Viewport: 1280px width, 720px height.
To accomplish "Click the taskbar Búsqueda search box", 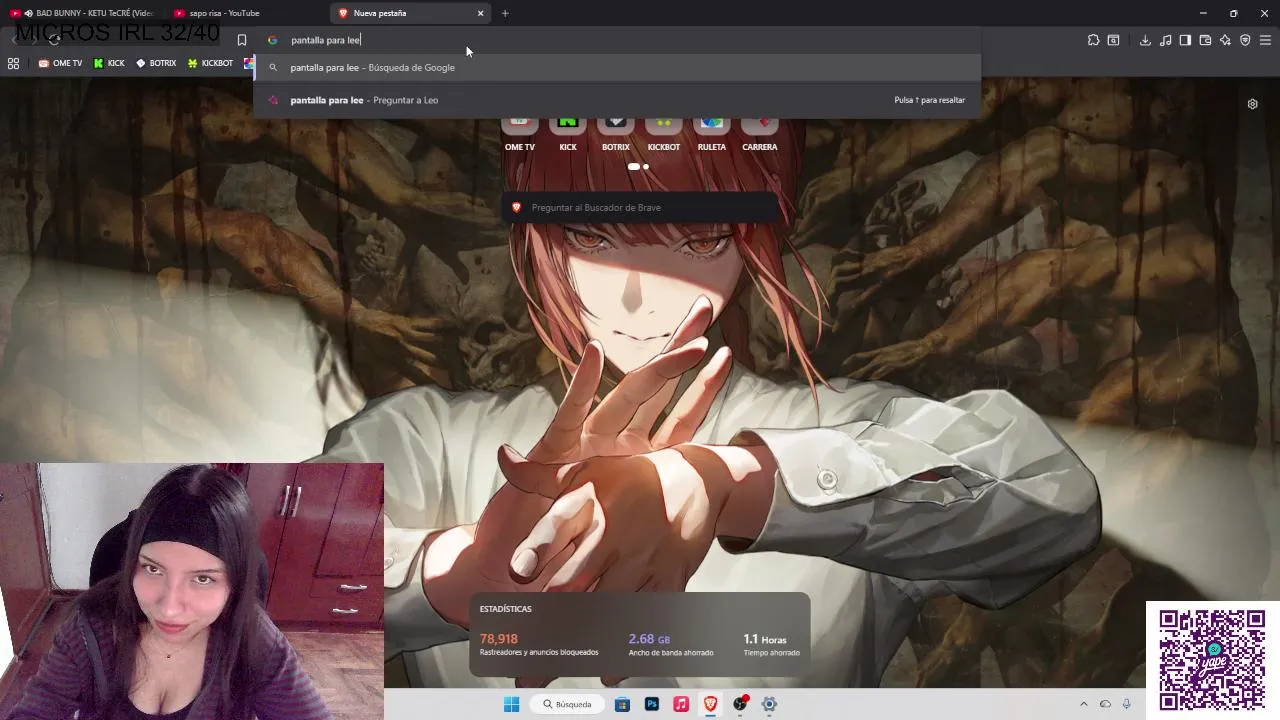I will pos(568,704).
